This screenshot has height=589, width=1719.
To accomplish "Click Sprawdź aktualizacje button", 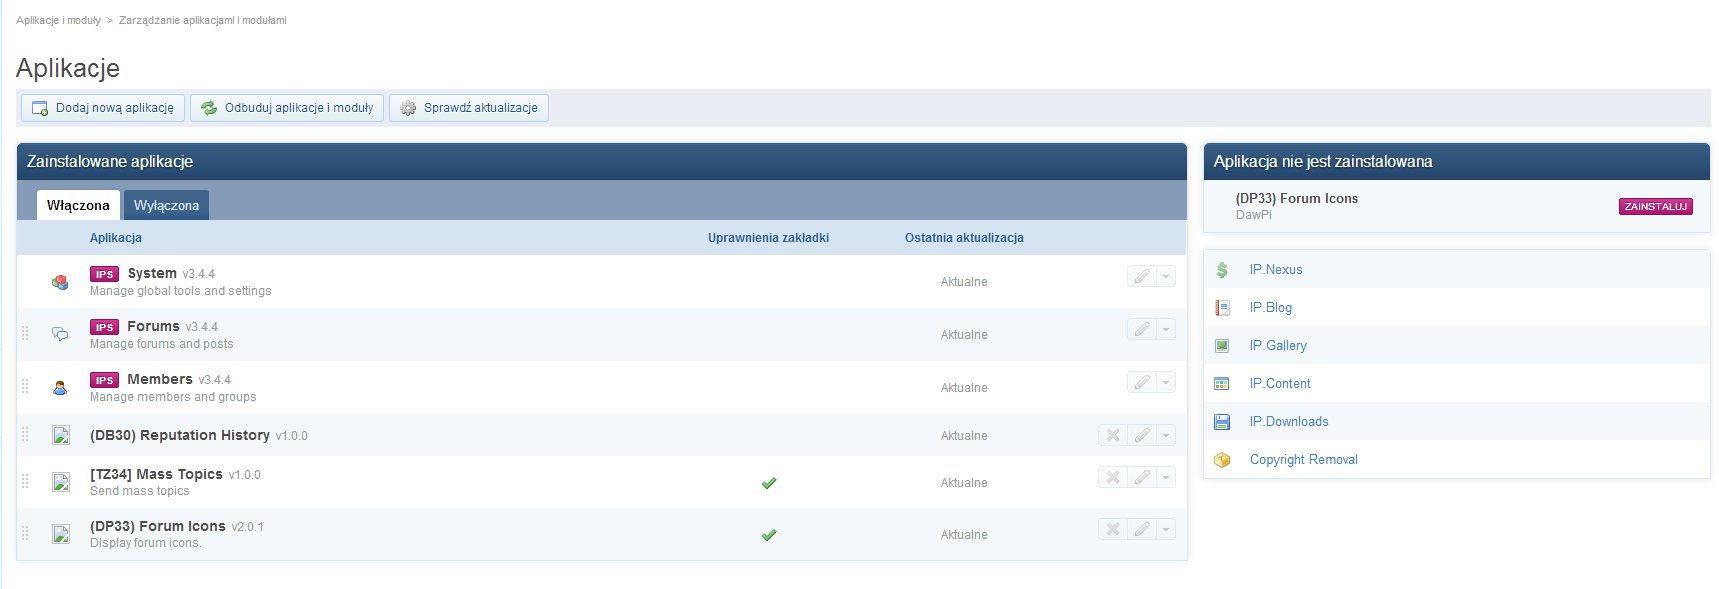I will (469, 108).
